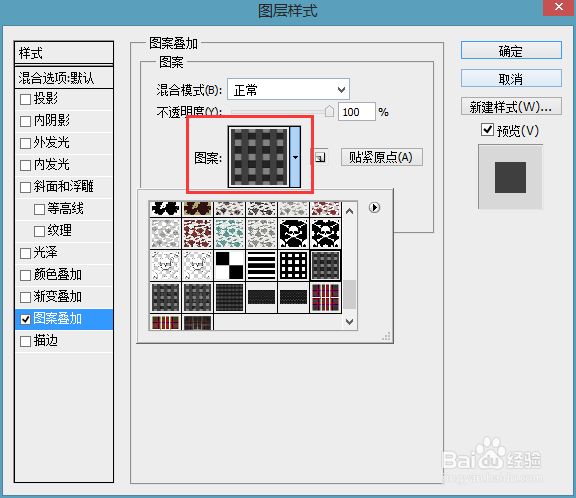Screen dimensions: 576x498
Task: Toggle the 光泽 checkbox
Action: coord(25,253)
